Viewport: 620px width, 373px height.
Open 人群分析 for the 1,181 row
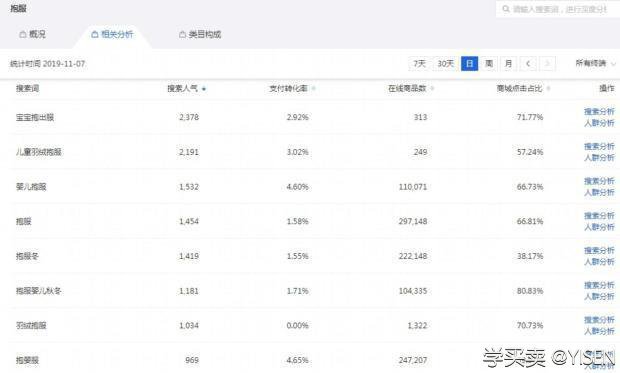[x=599, y=297]
